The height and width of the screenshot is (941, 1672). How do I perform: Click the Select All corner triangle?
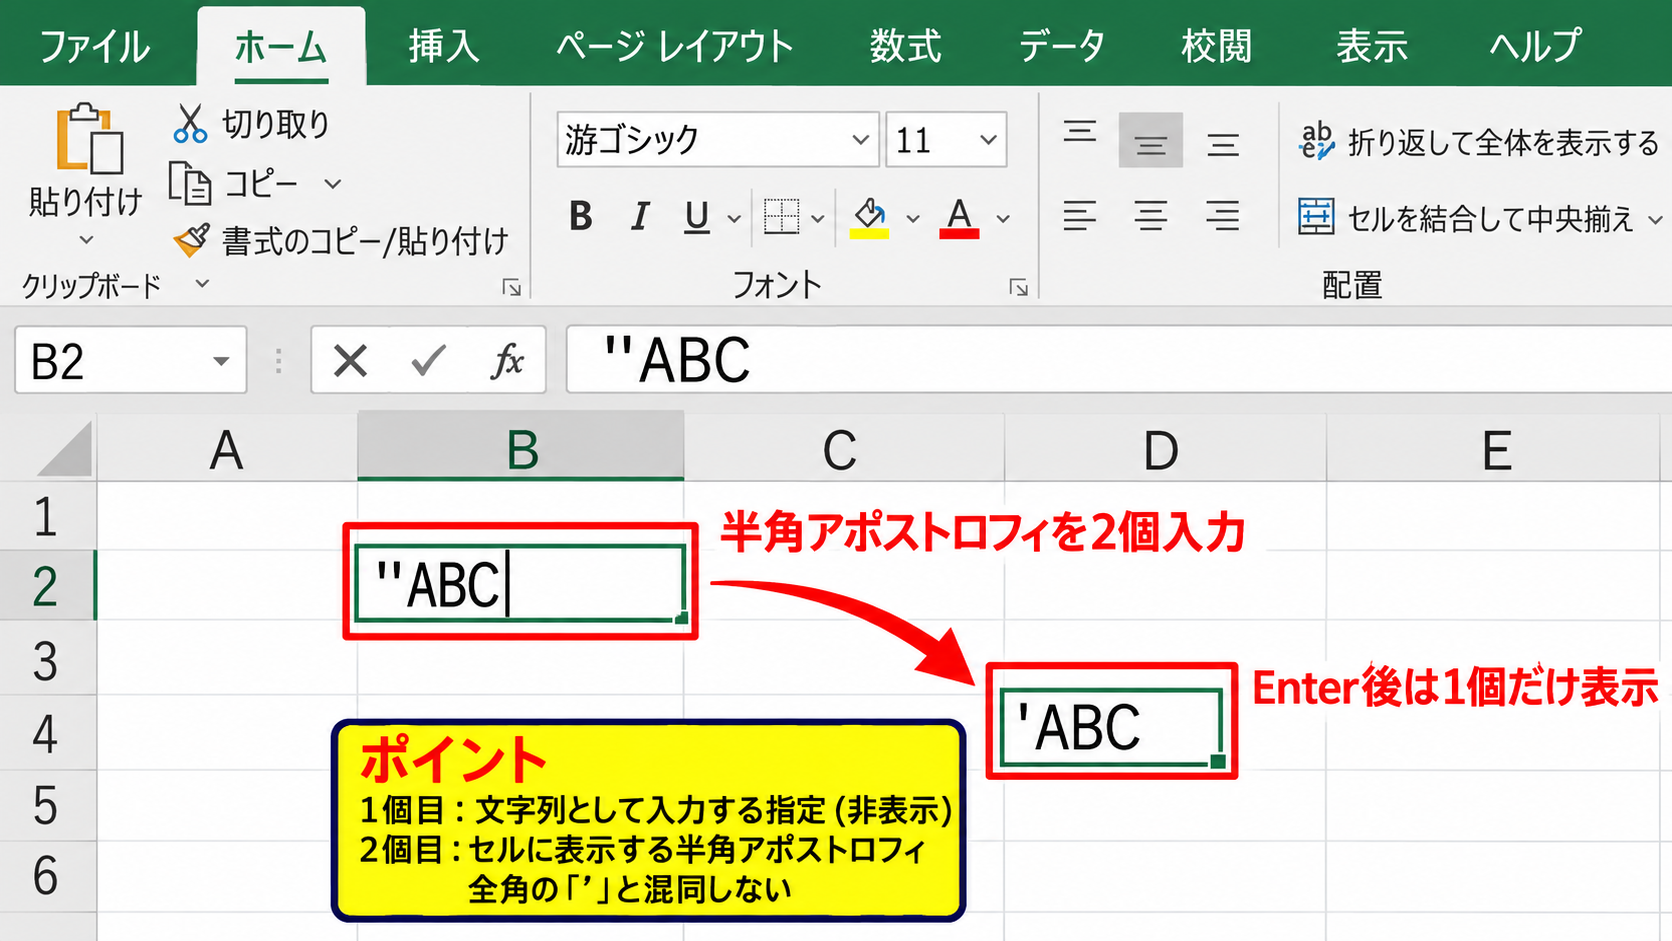point(66,448)
